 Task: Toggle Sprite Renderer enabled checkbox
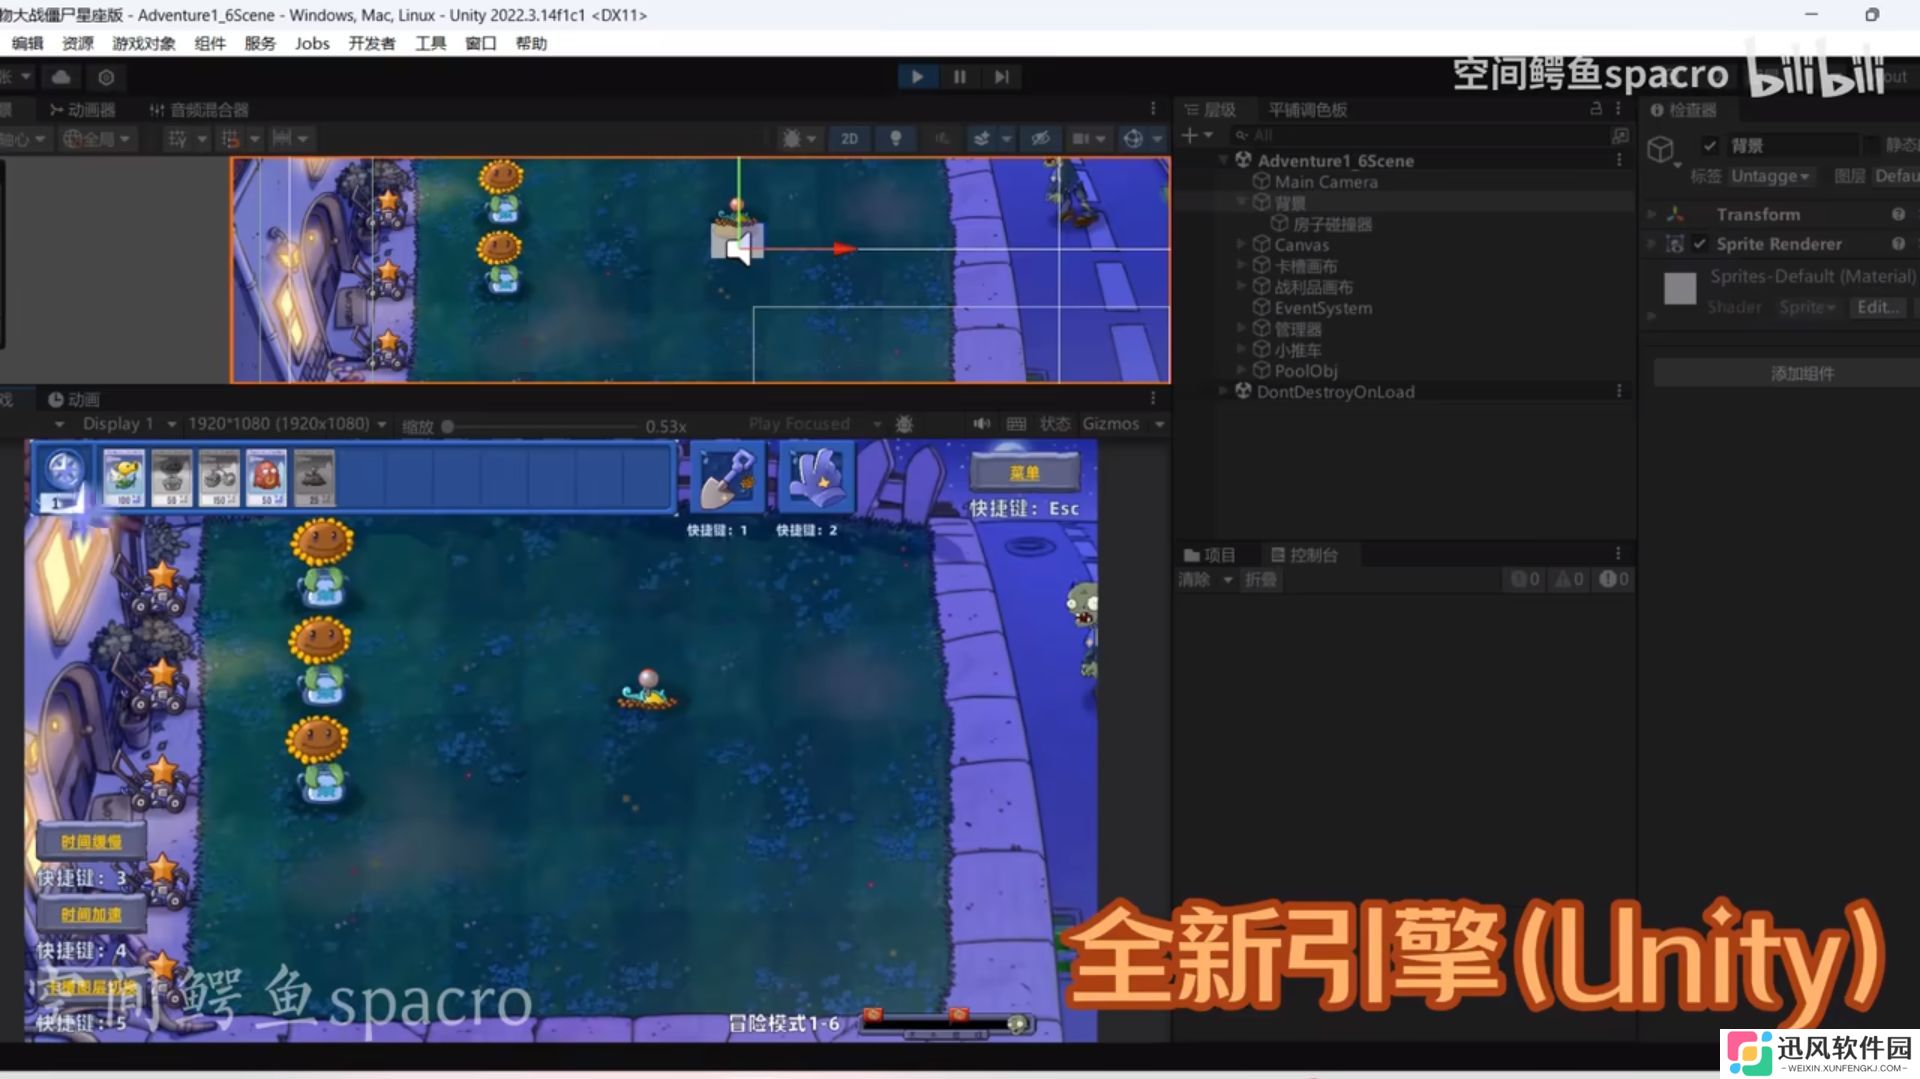1699,244
